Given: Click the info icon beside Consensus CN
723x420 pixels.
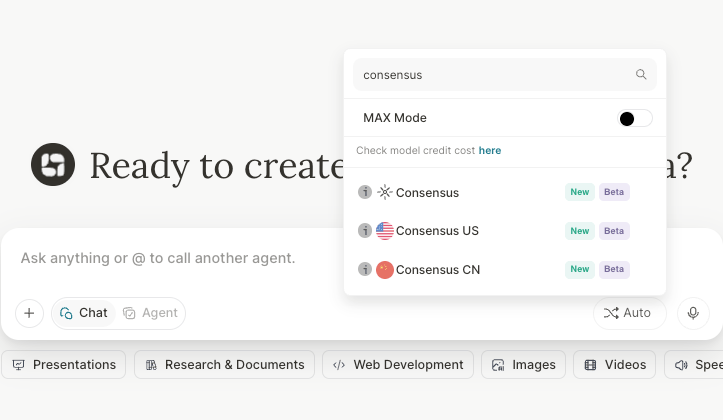Looking at the screenshot, I should 365,269.
